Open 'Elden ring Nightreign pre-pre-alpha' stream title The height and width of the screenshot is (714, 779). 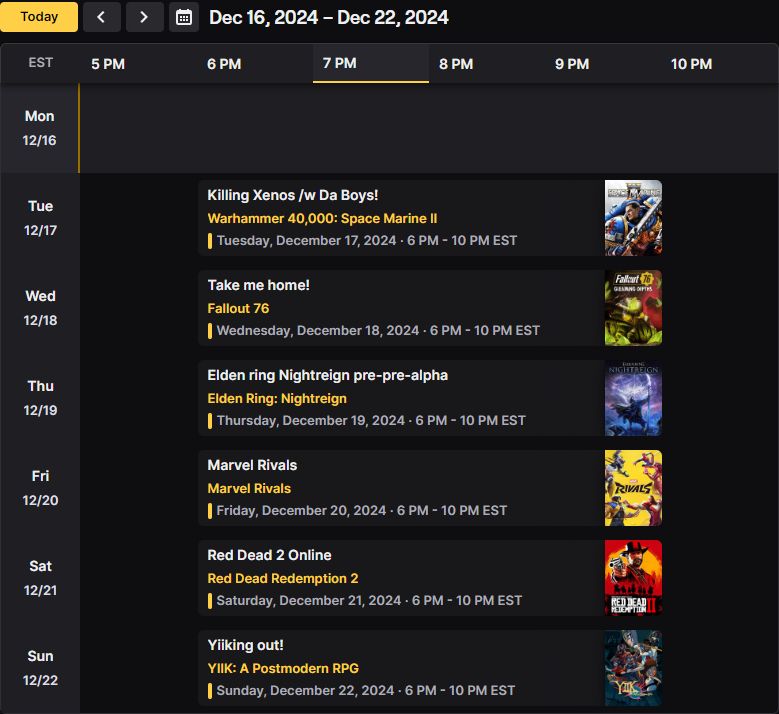tap(327, 375)
